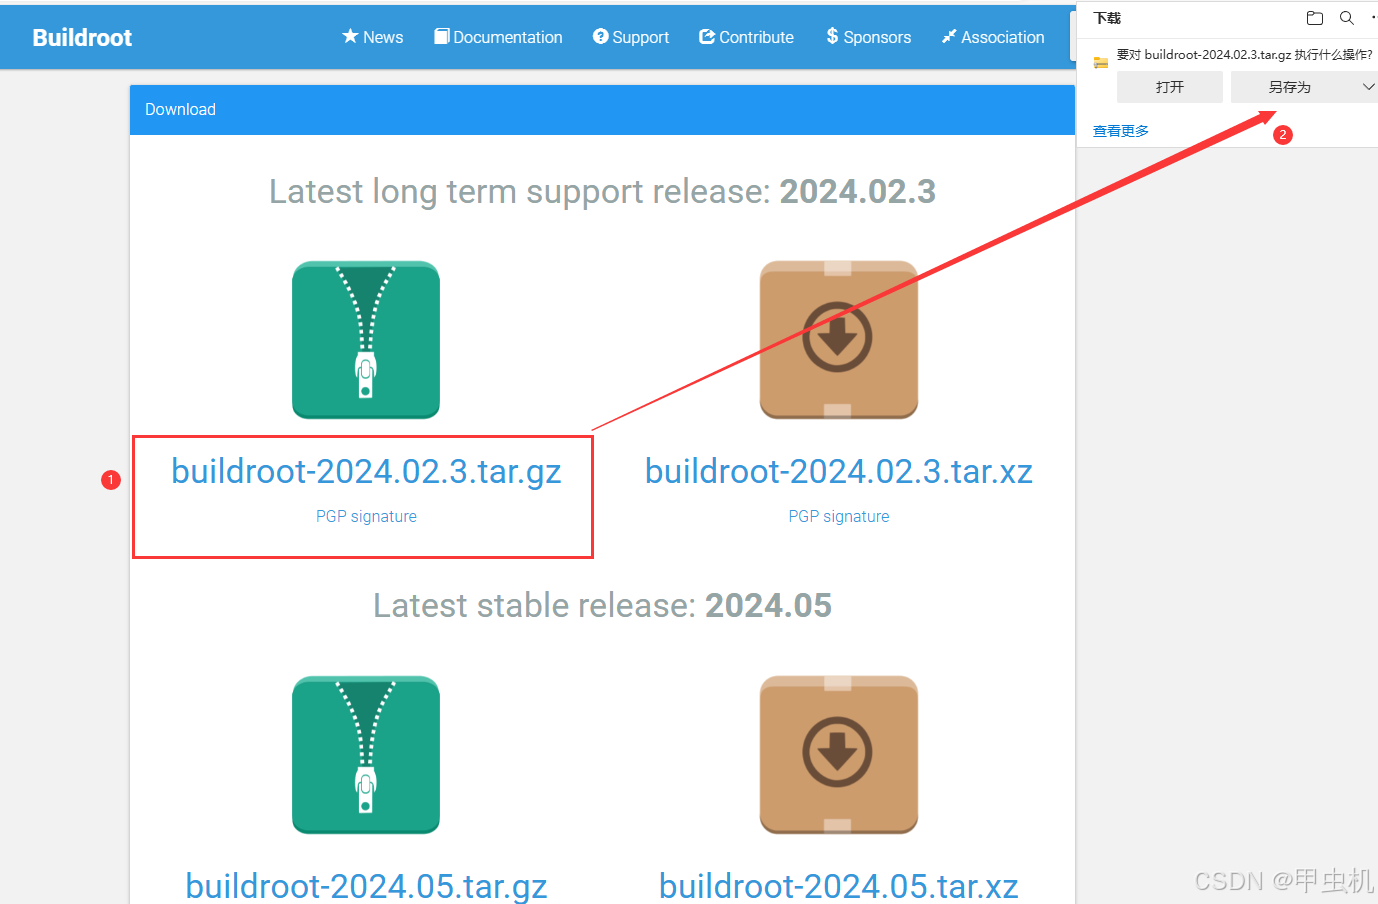The image size is (1378, 904).
Task: Click the Buildroot site logo
Action: click(82, 37)
